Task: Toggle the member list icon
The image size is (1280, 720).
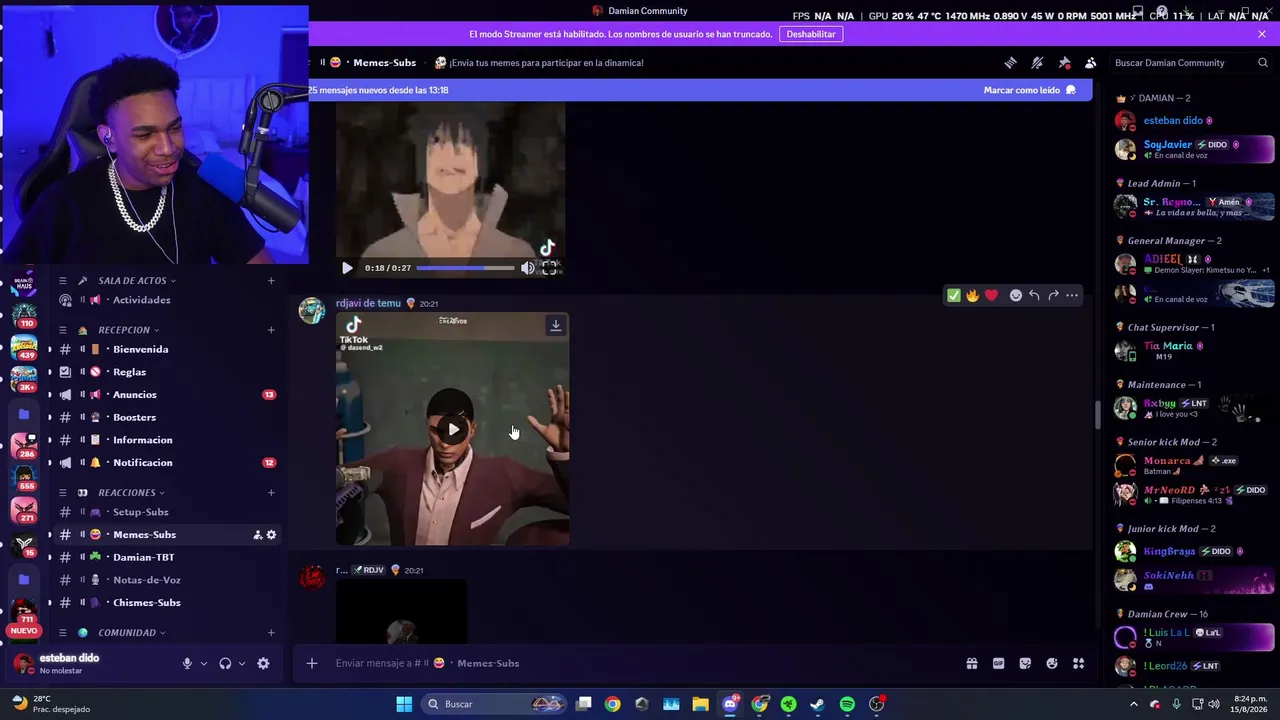Action: 1091,62
